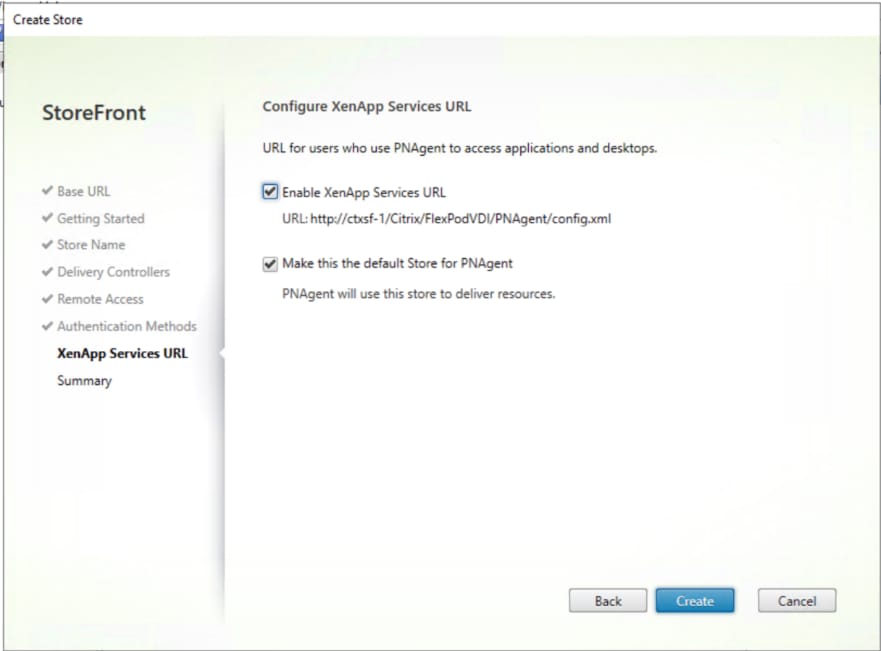
Task: Click the text 'PNAgent will use this store to deliver resources.'
Action: [419, 294]
